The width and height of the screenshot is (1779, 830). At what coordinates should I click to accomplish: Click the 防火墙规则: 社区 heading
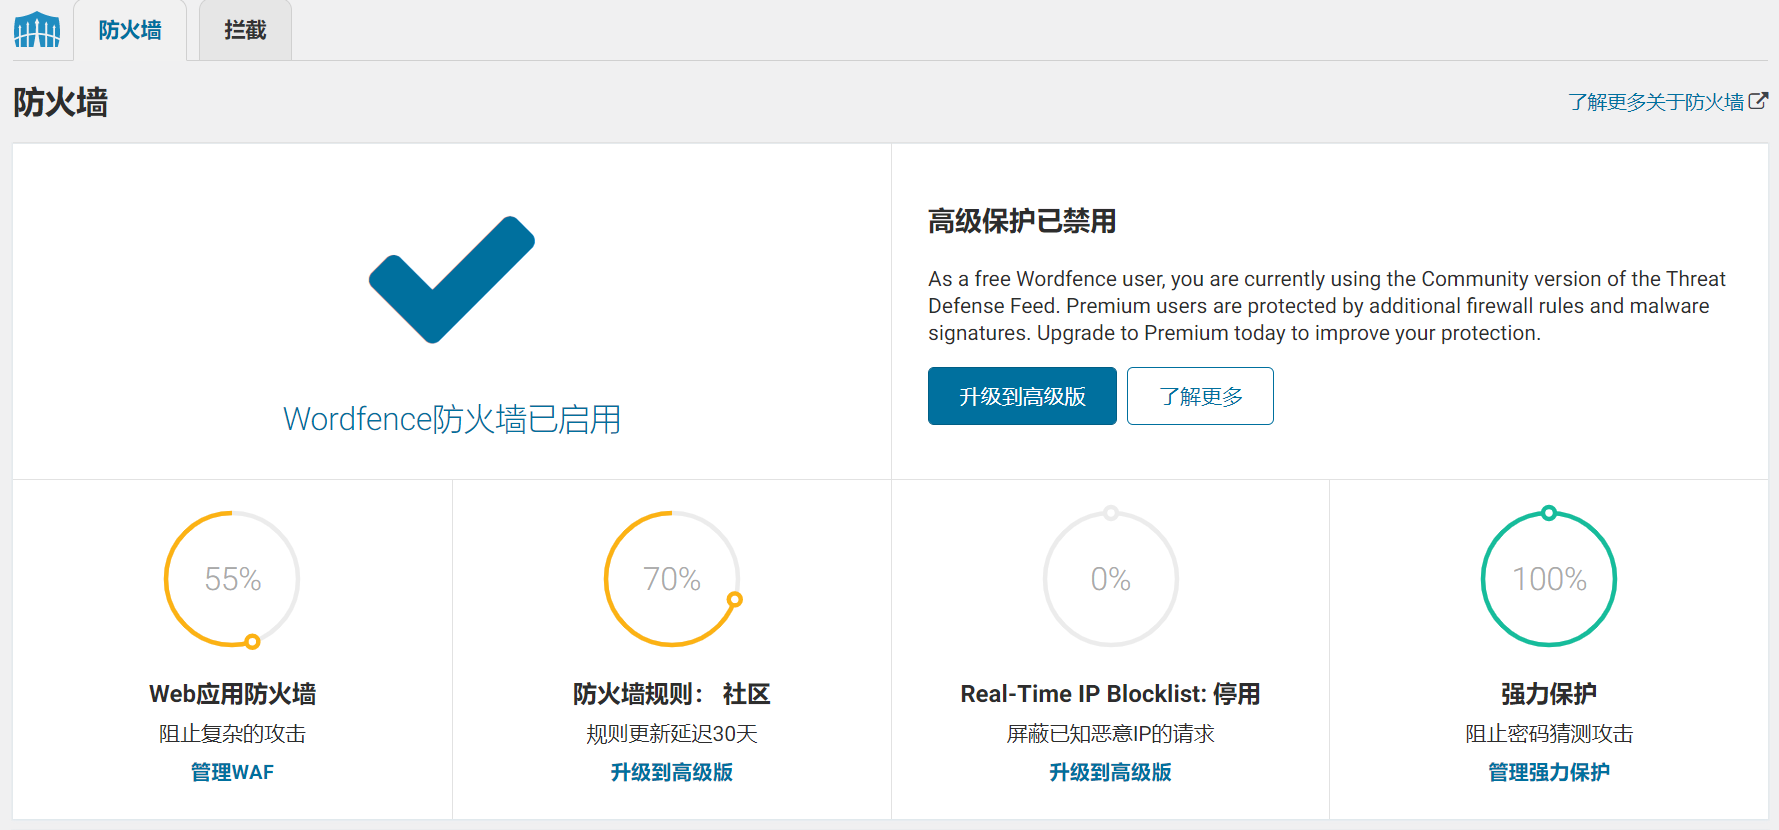coord(672,694)
